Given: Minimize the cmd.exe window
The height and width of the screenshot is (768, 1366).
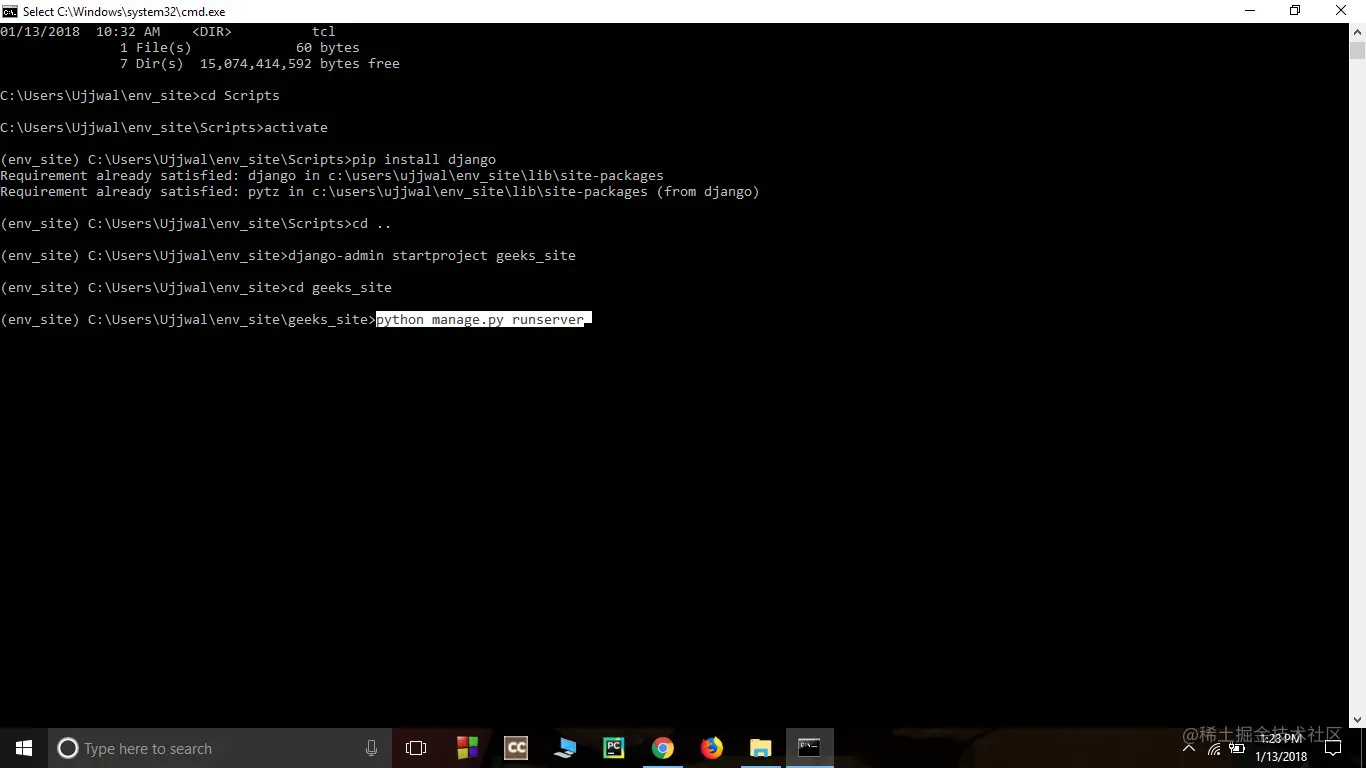Looking at the screenshot, I should click(1250, 11).
